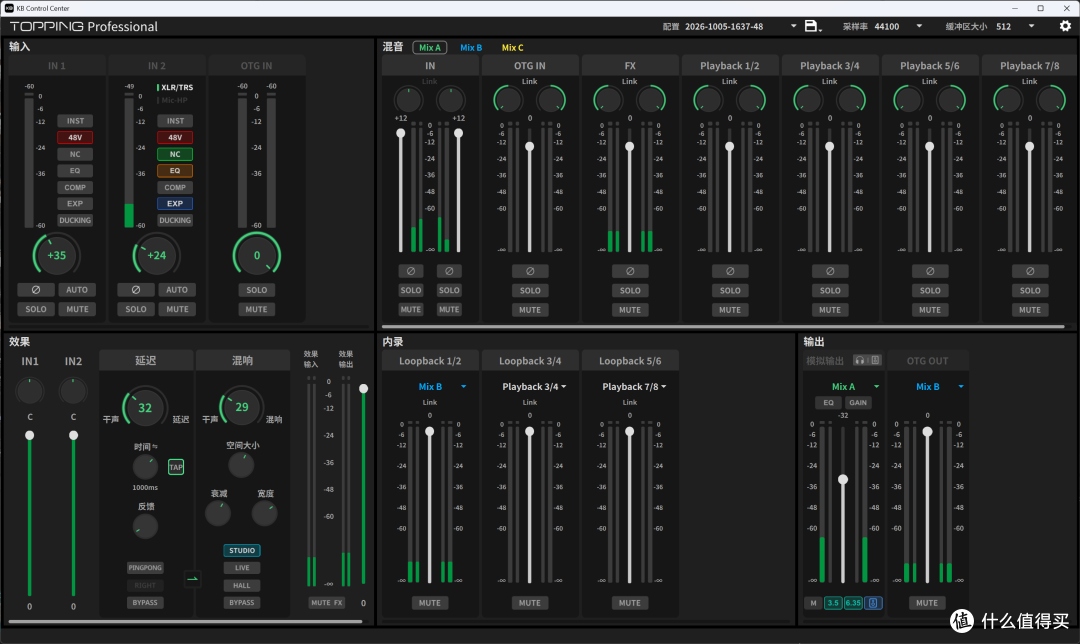Invert phase on IN 2 input
1080x644 pixels.
pos(136,290)
